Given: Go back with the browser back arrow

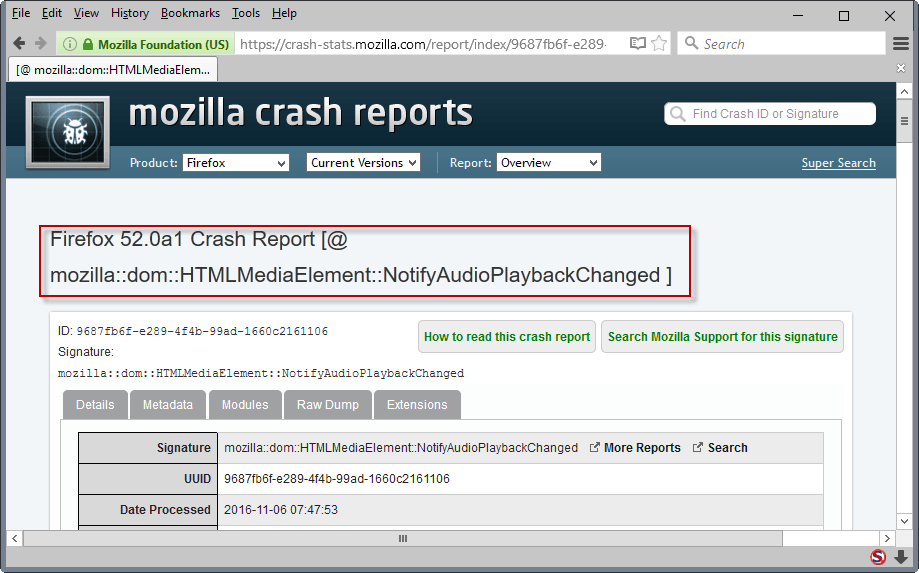Looking at the screenshot, I should pos(19,43).
